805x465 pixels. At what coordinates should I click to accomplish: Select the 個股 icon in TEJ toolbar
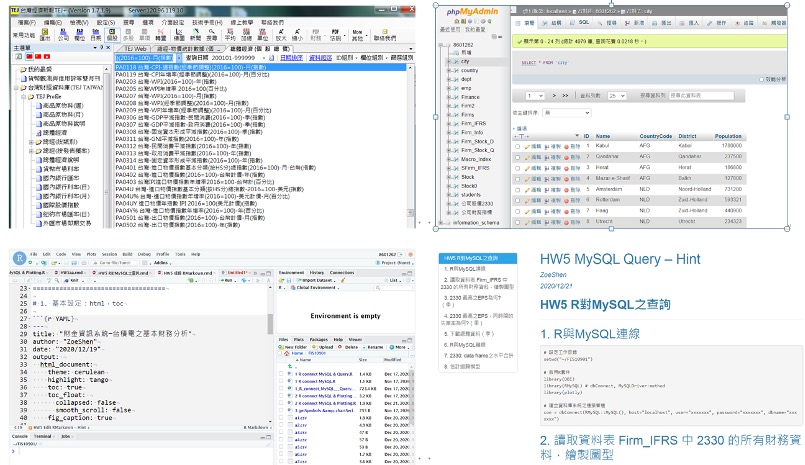112,35
